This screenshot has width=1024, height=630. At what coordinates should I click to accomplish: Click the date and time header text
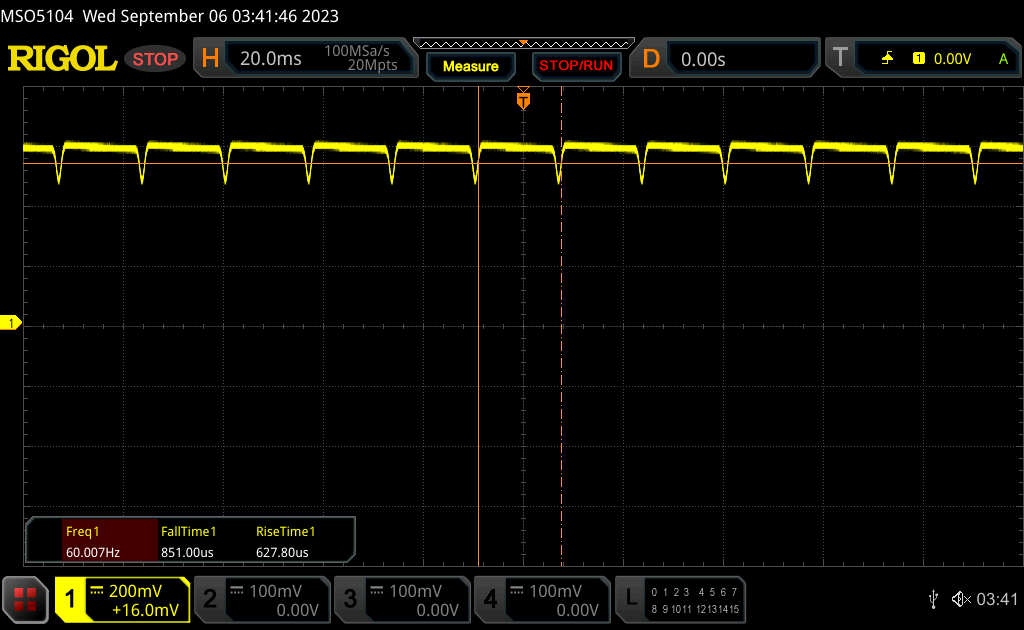[x=210, y=16]
